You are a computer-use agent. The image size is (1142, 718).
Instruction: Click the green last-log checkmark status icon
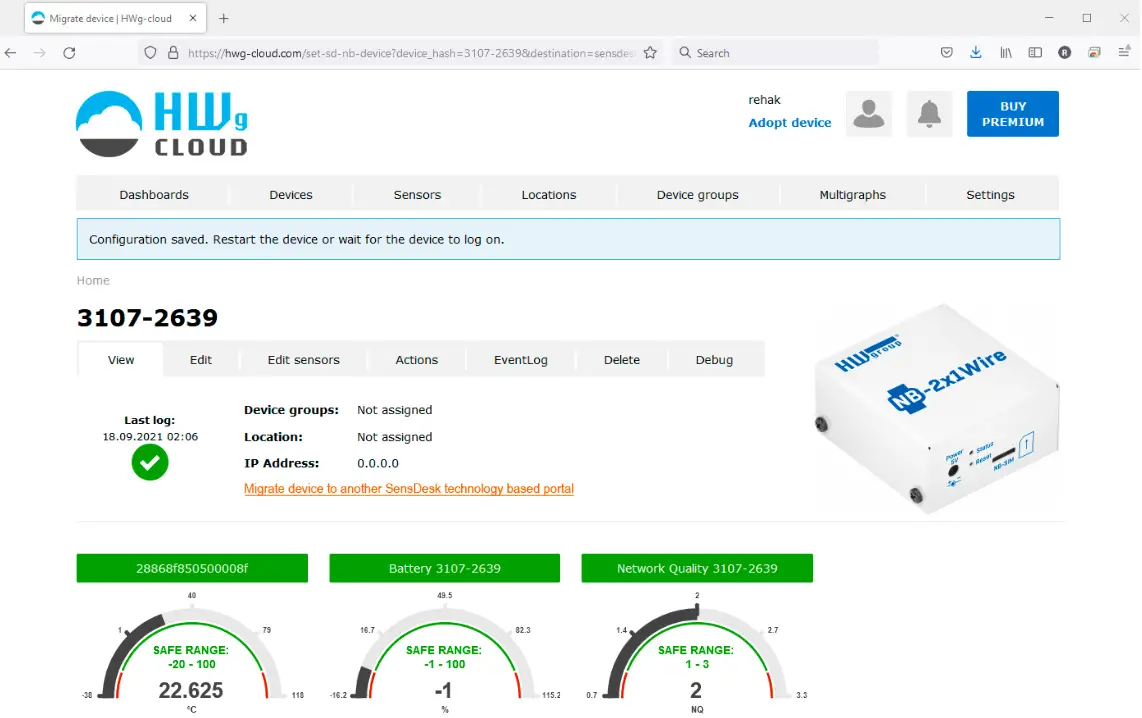coord(150,462)
